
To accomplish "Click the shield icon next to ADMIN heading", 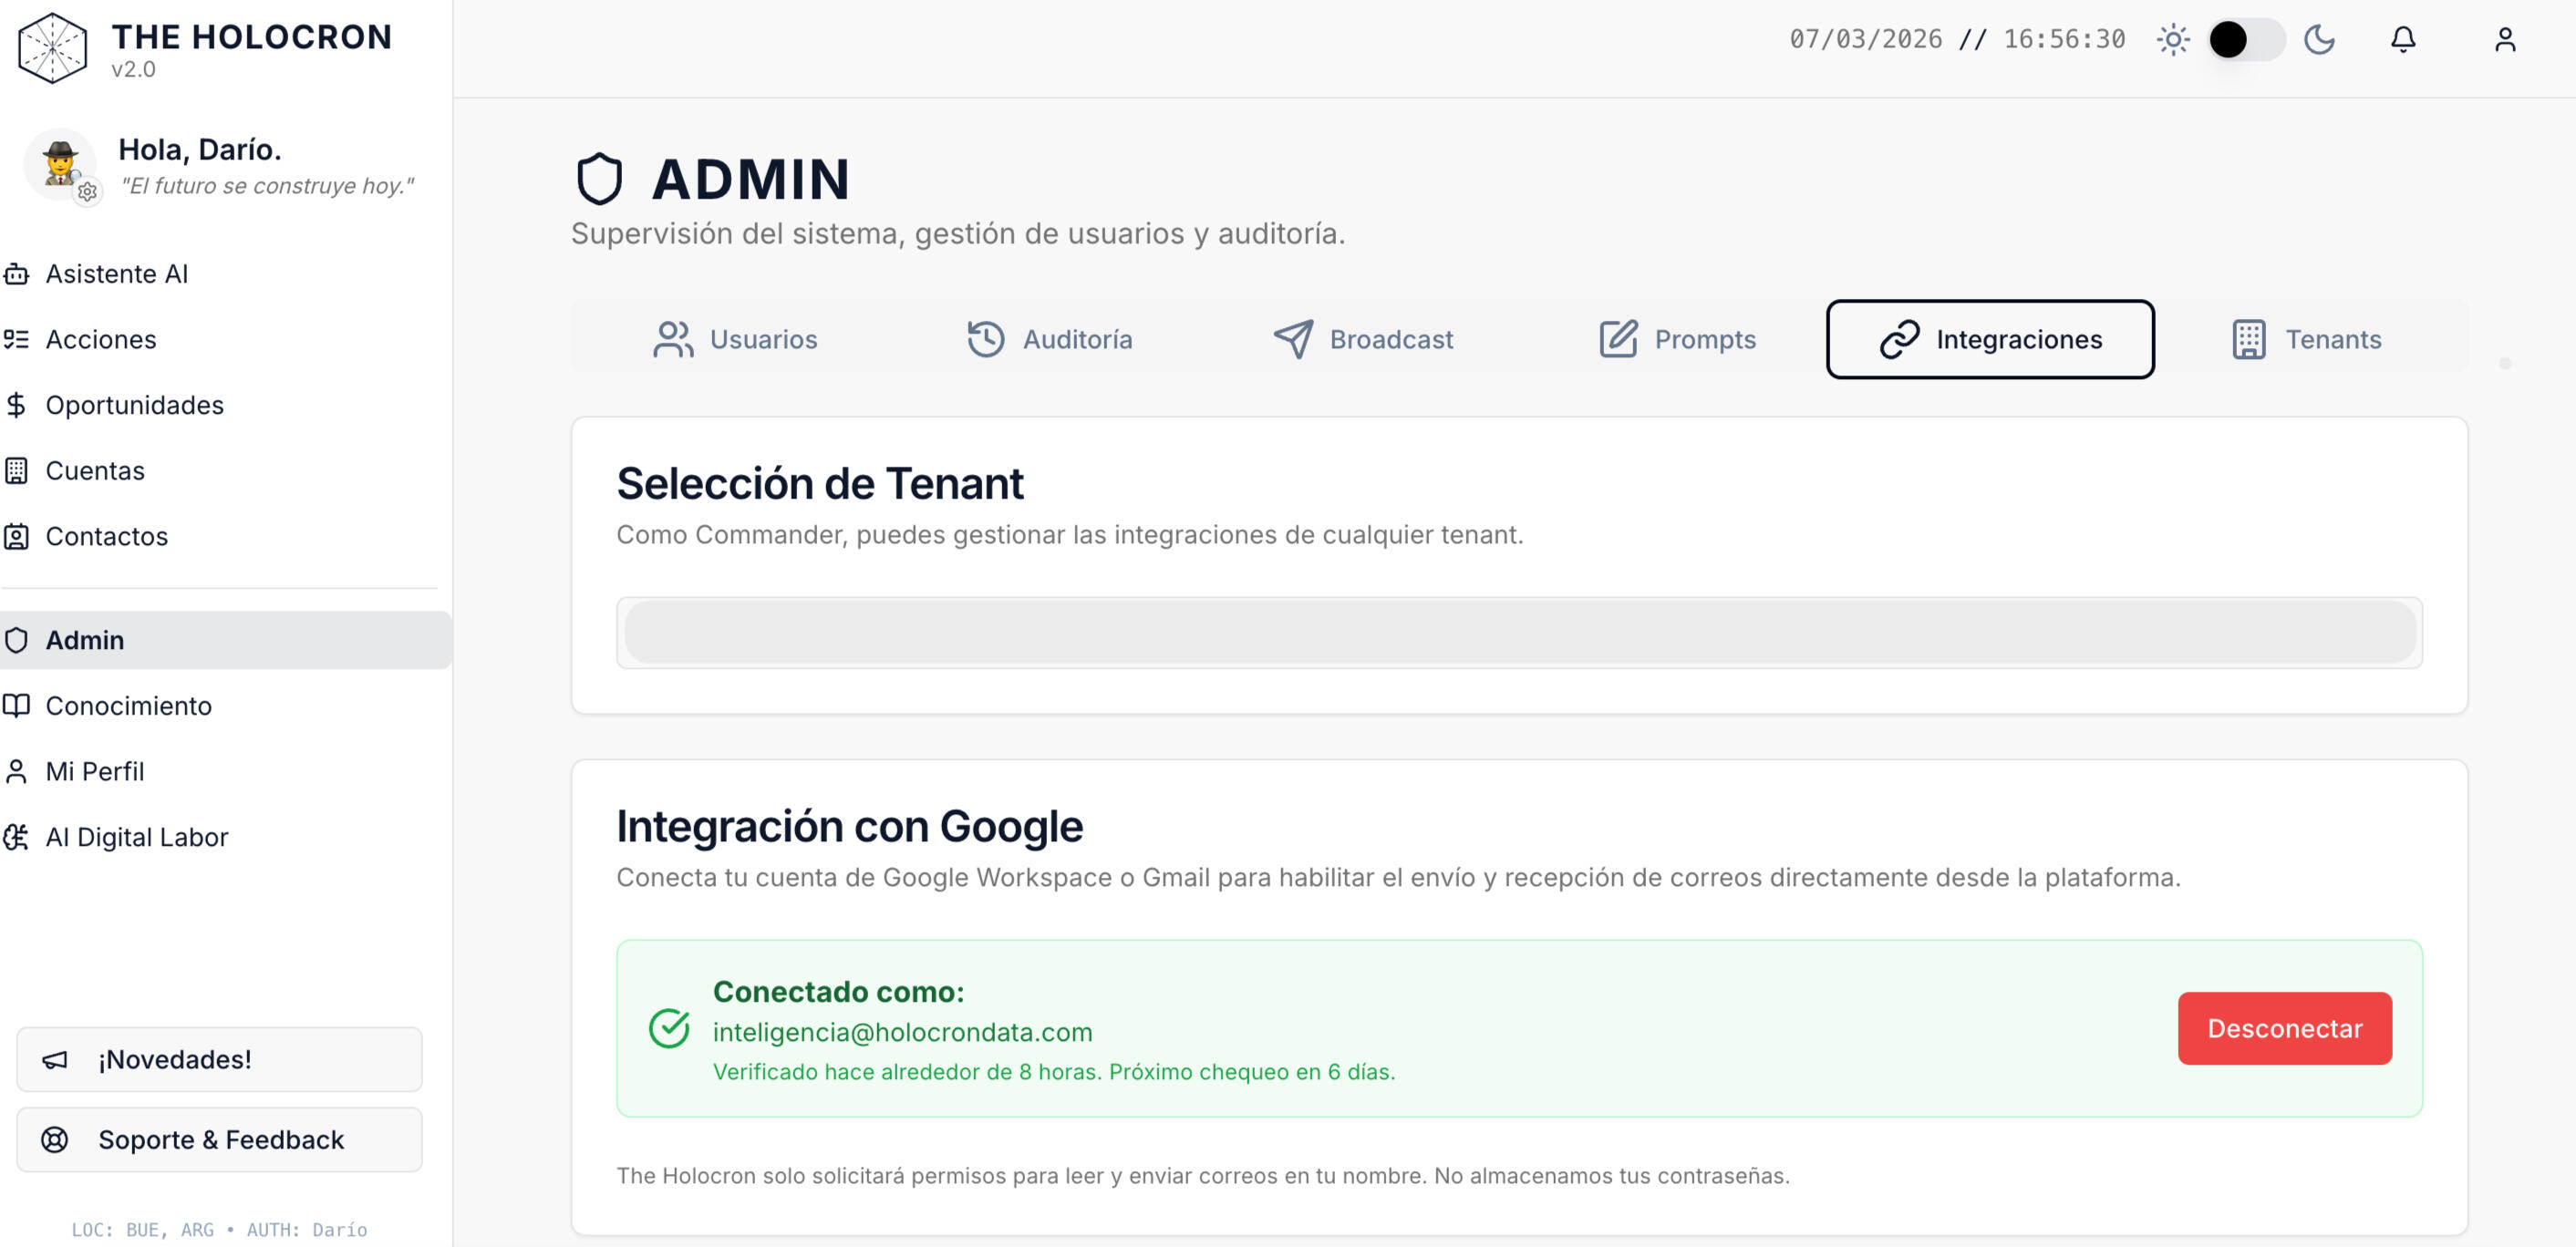I will 599,179.
